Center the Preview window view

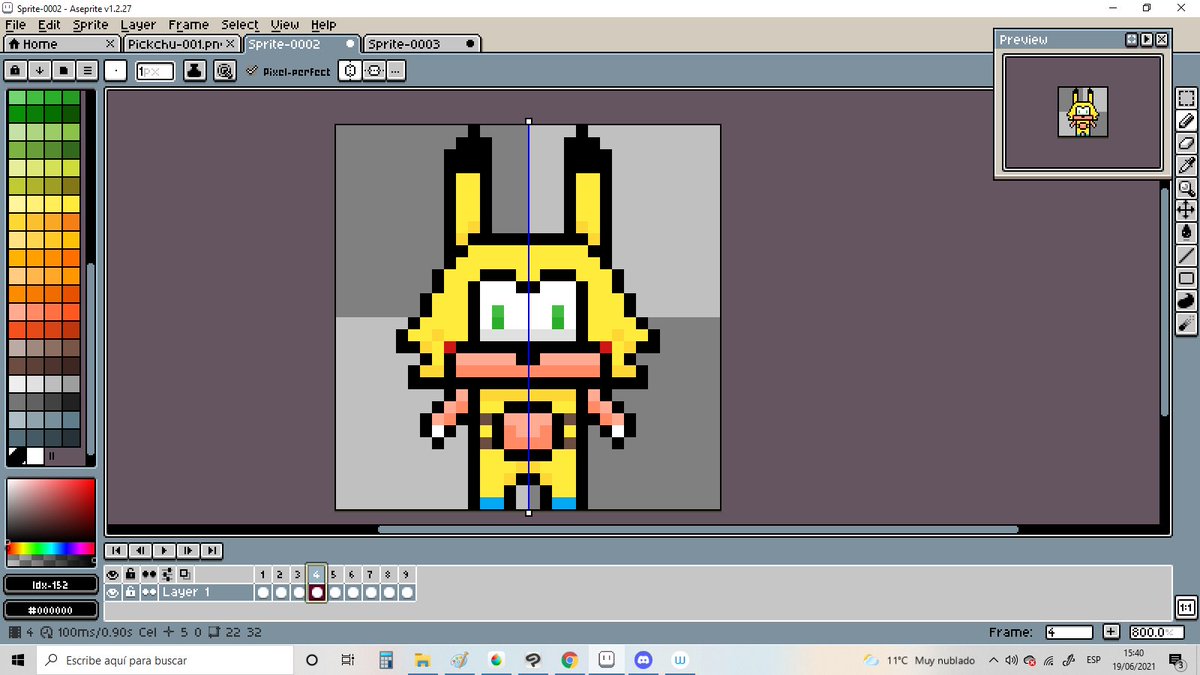tap(1131, 39)
